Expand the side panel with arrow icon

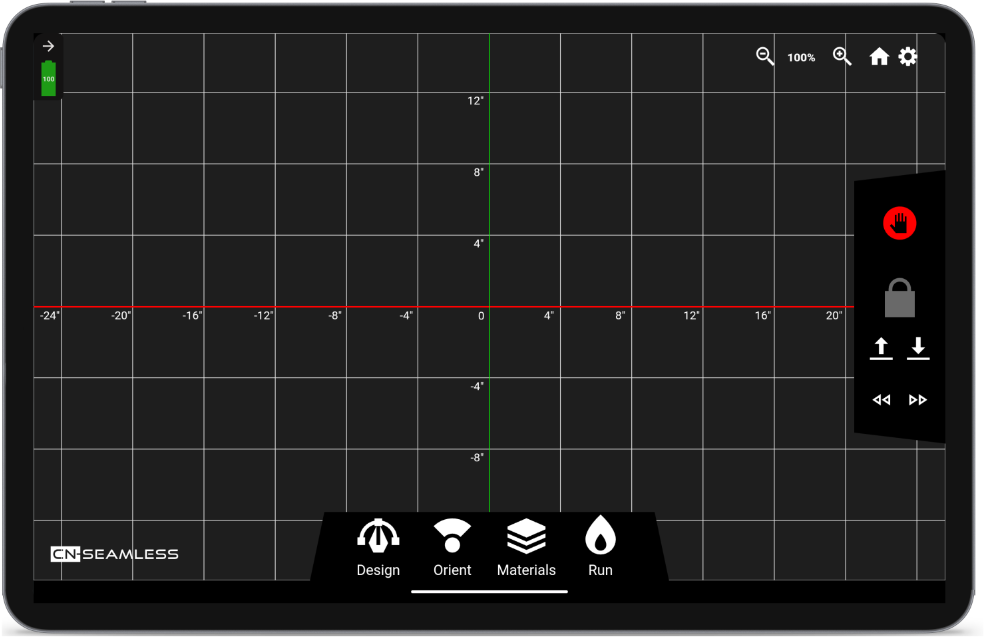click(x=48, y=46)
